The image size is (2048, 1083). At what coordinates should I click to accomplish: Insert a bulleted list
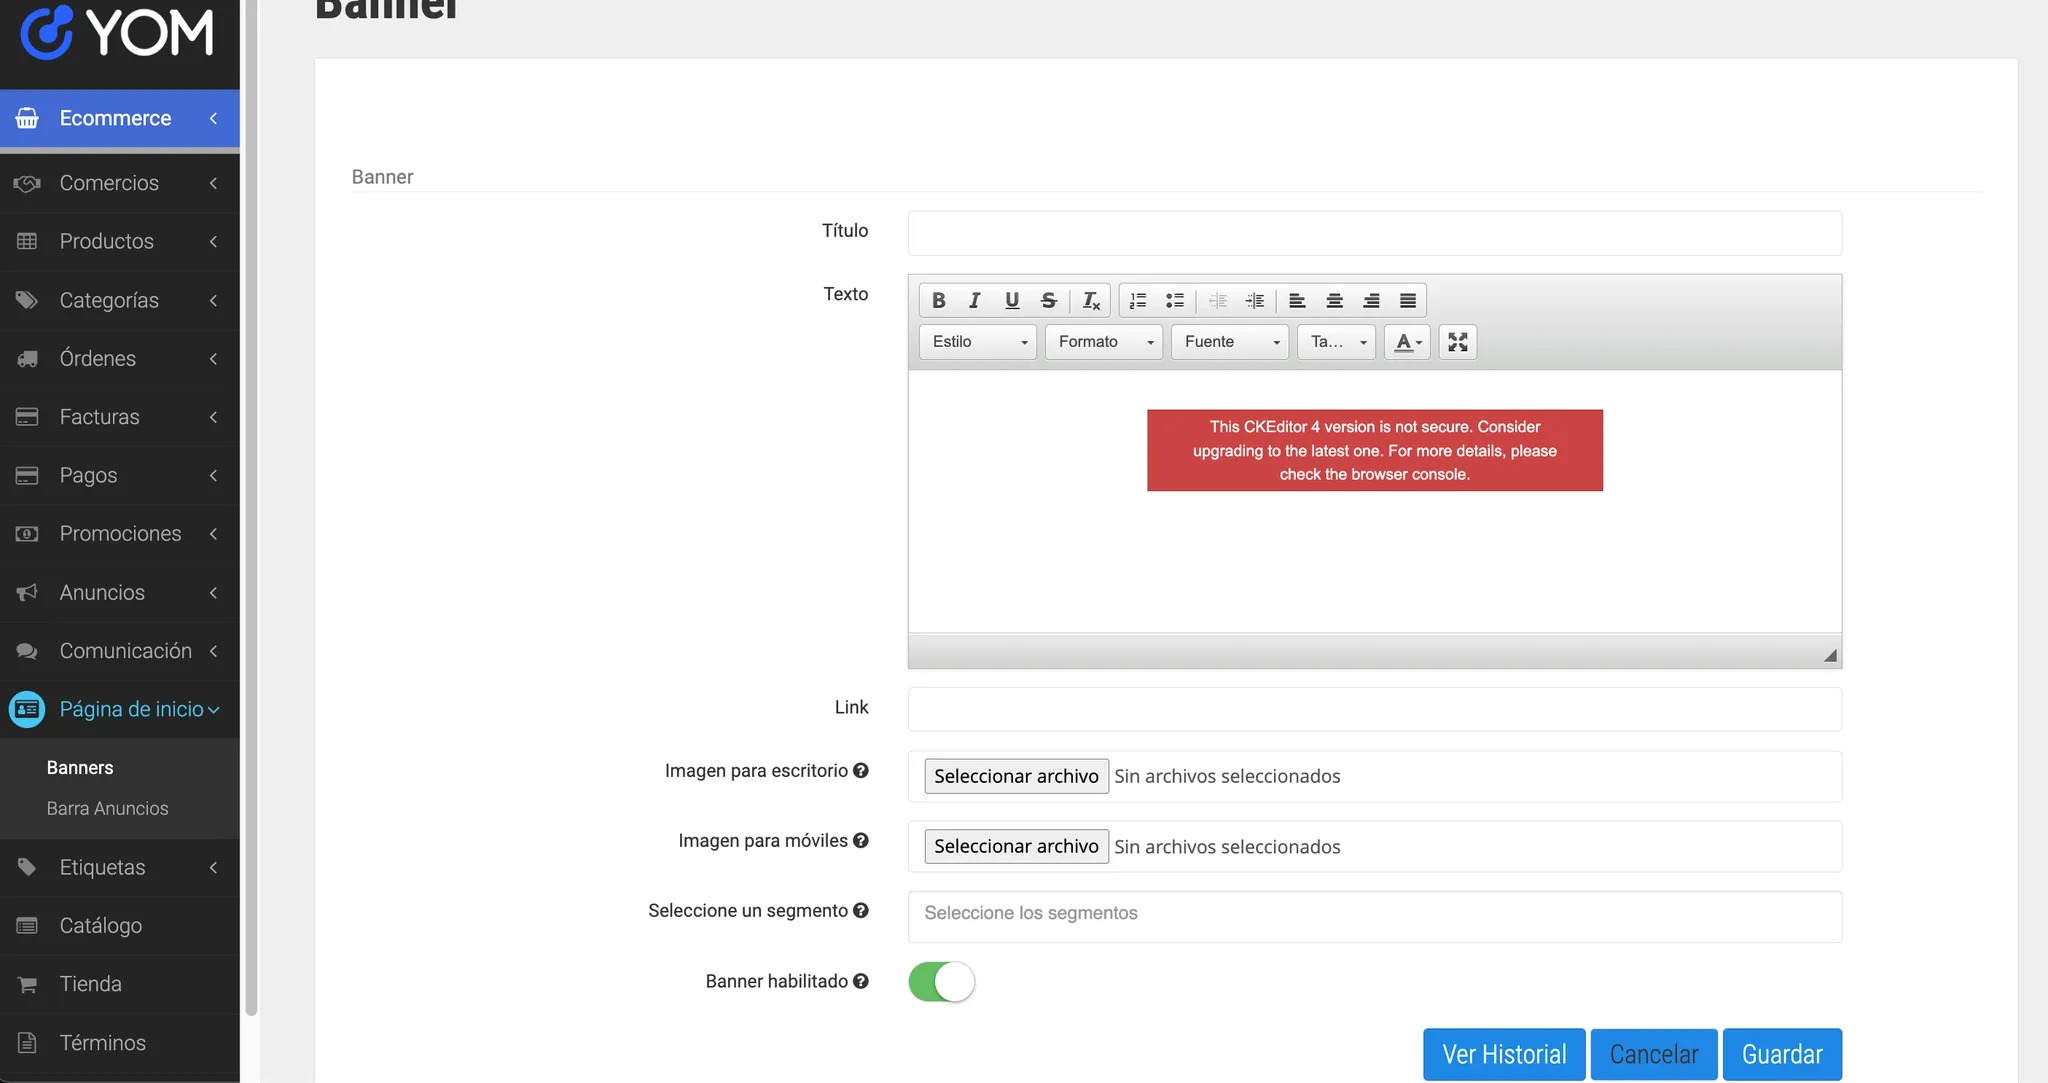1175,300
